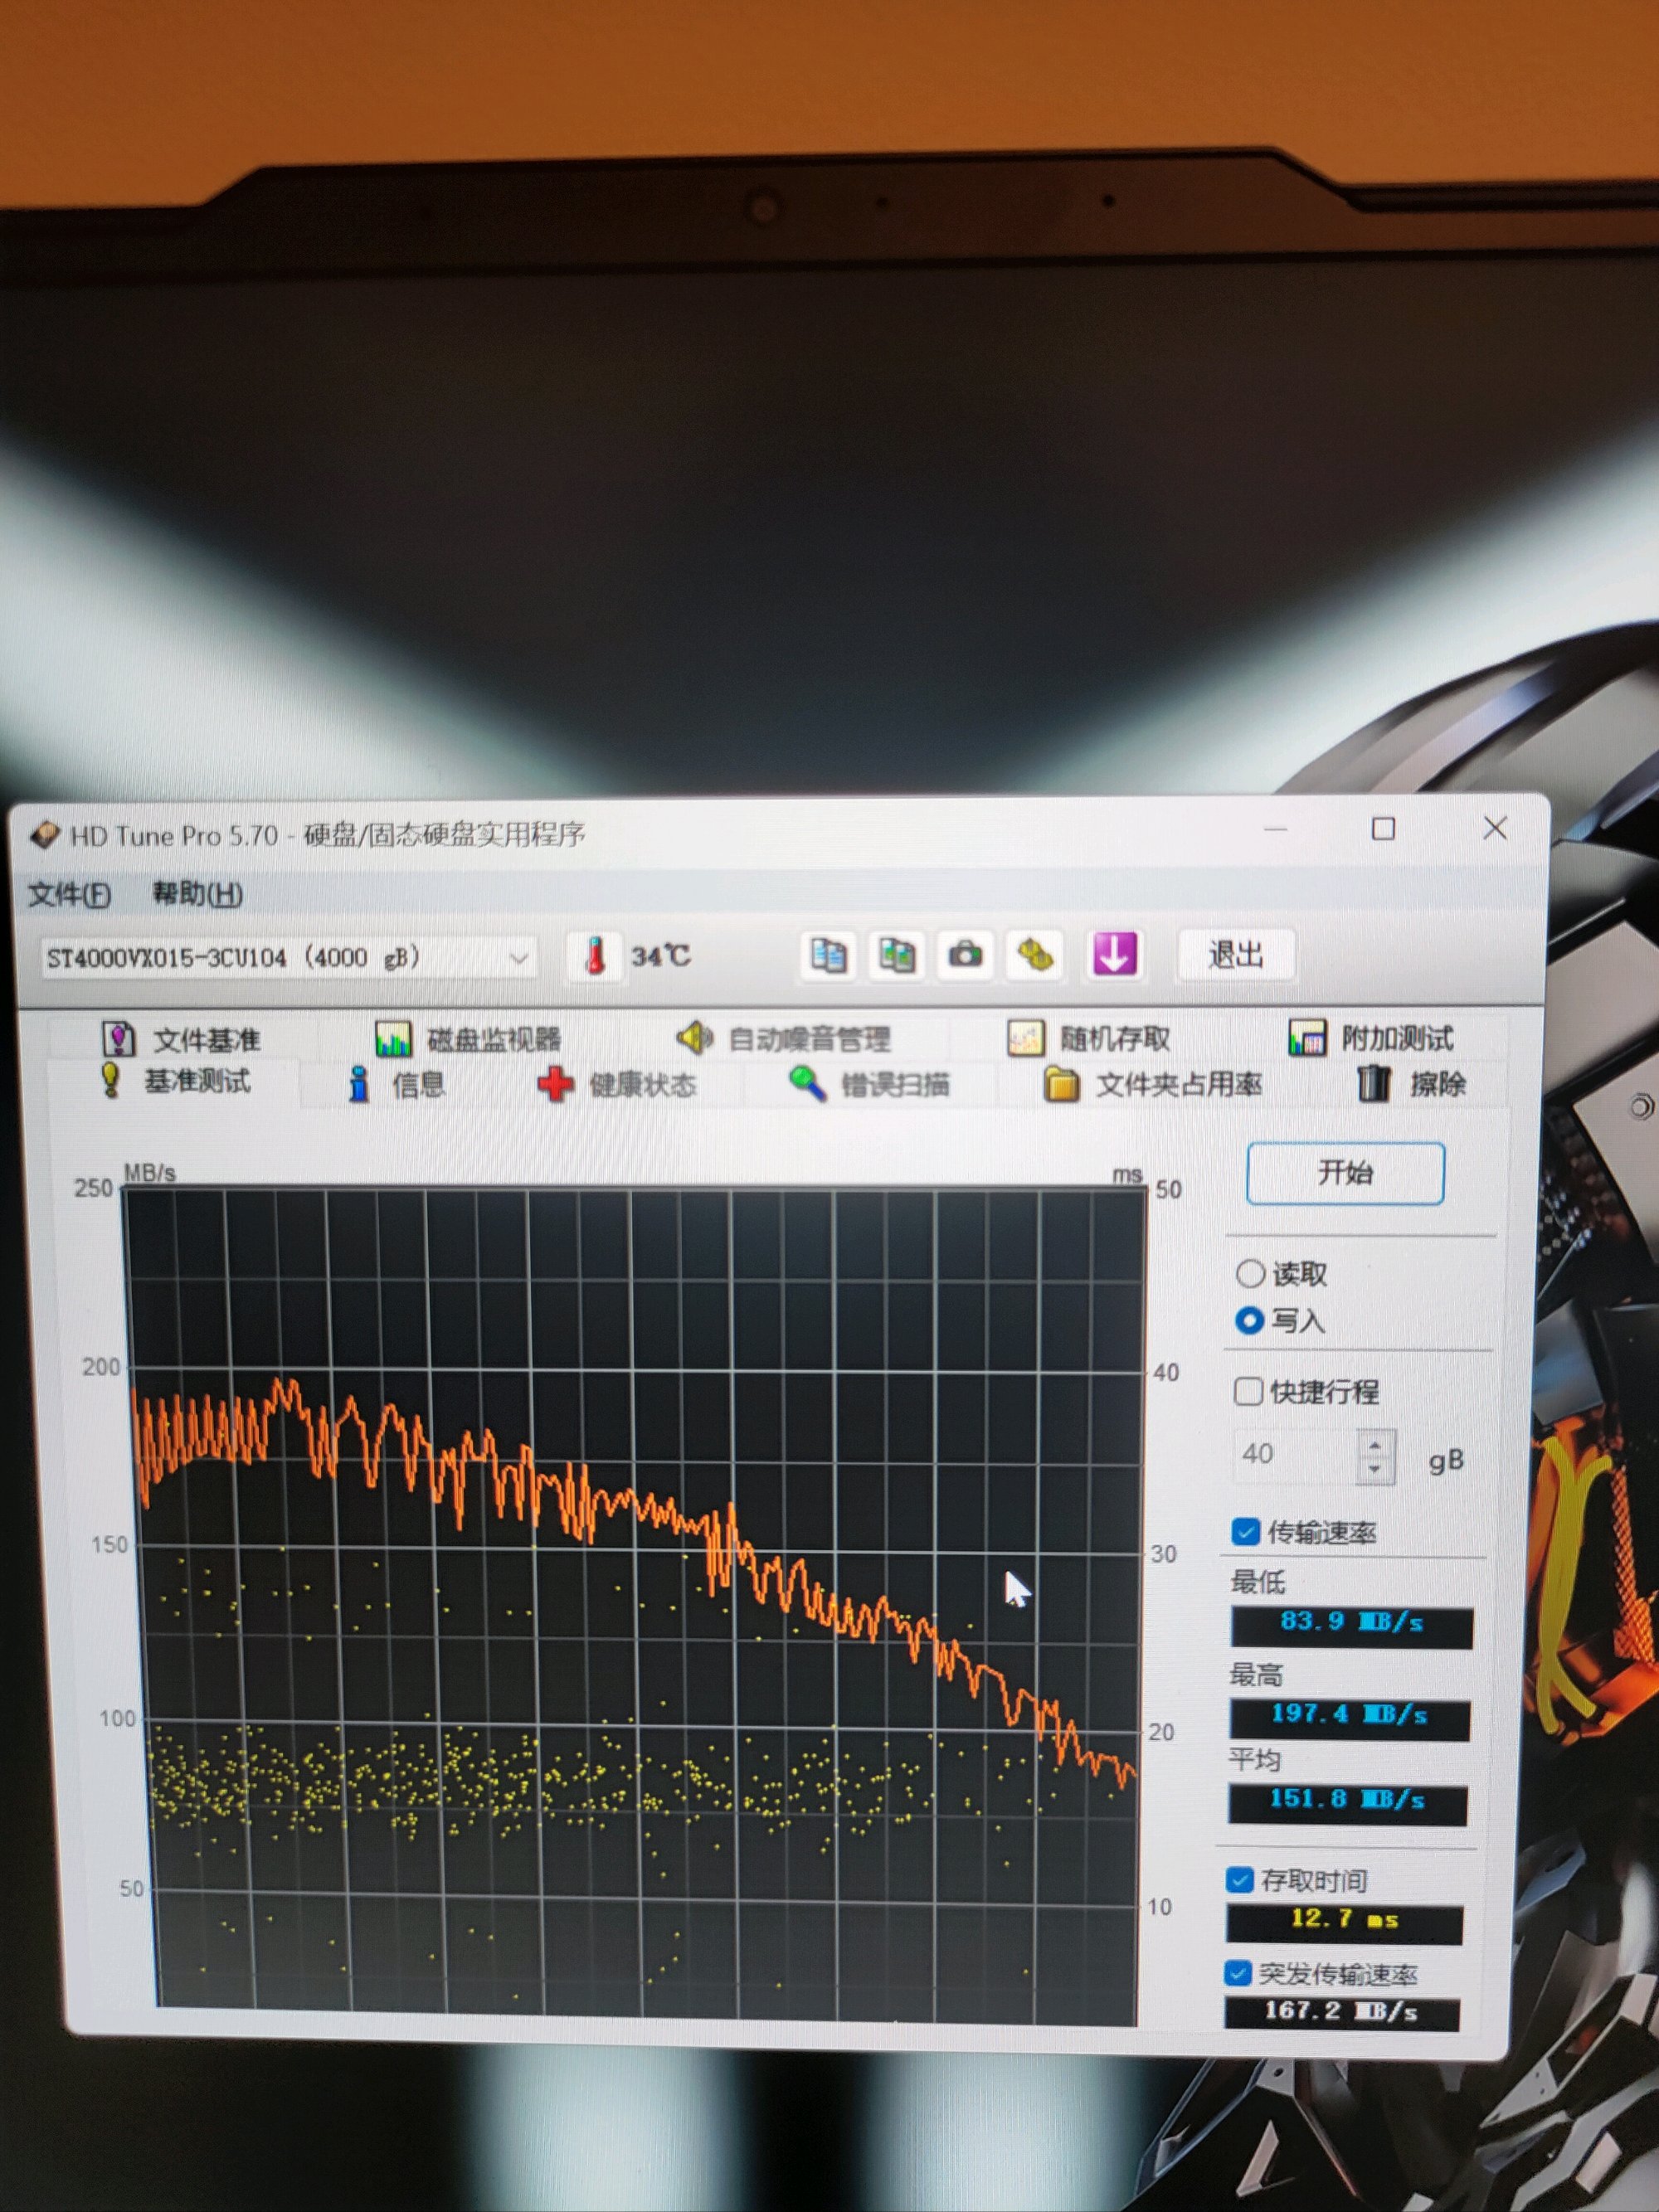Switch to the 自动噪音管理 tab
This screenshot has height=2212, width=1659.
click(x=785, y=1038)
